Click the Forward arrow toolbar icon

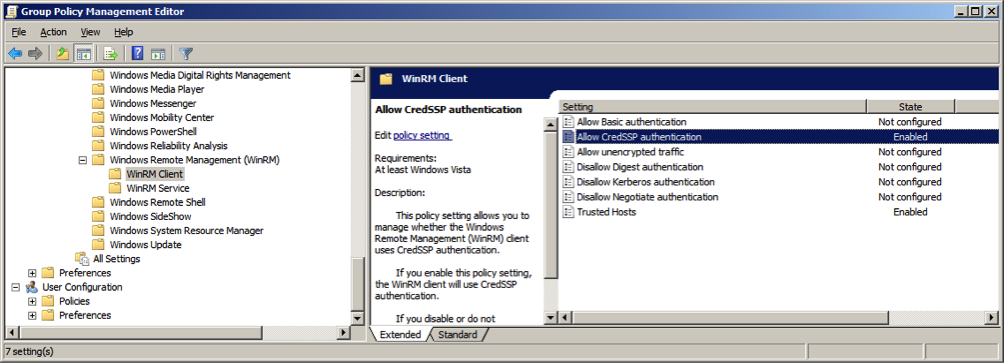35,54
